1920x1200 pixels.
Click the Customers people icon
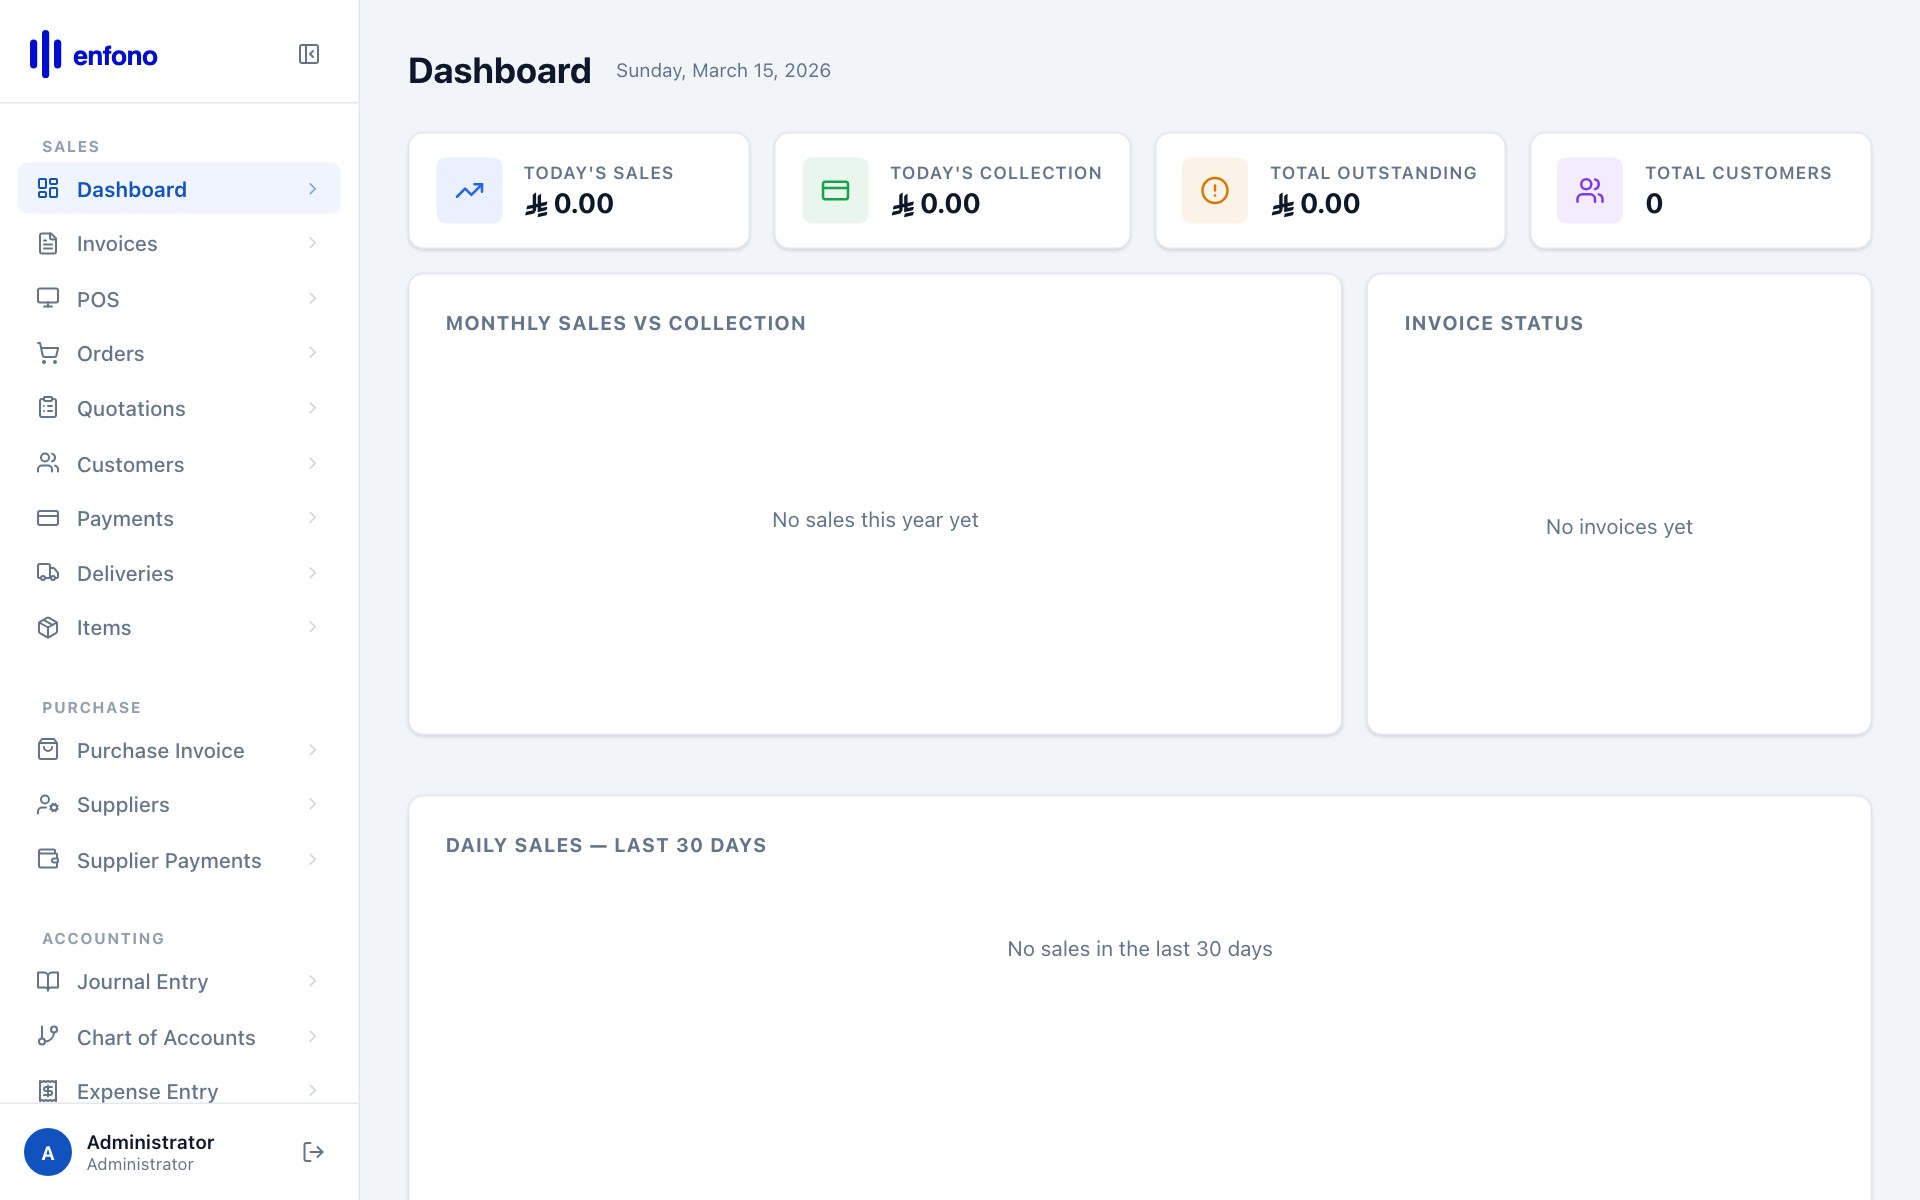(48, 463)
